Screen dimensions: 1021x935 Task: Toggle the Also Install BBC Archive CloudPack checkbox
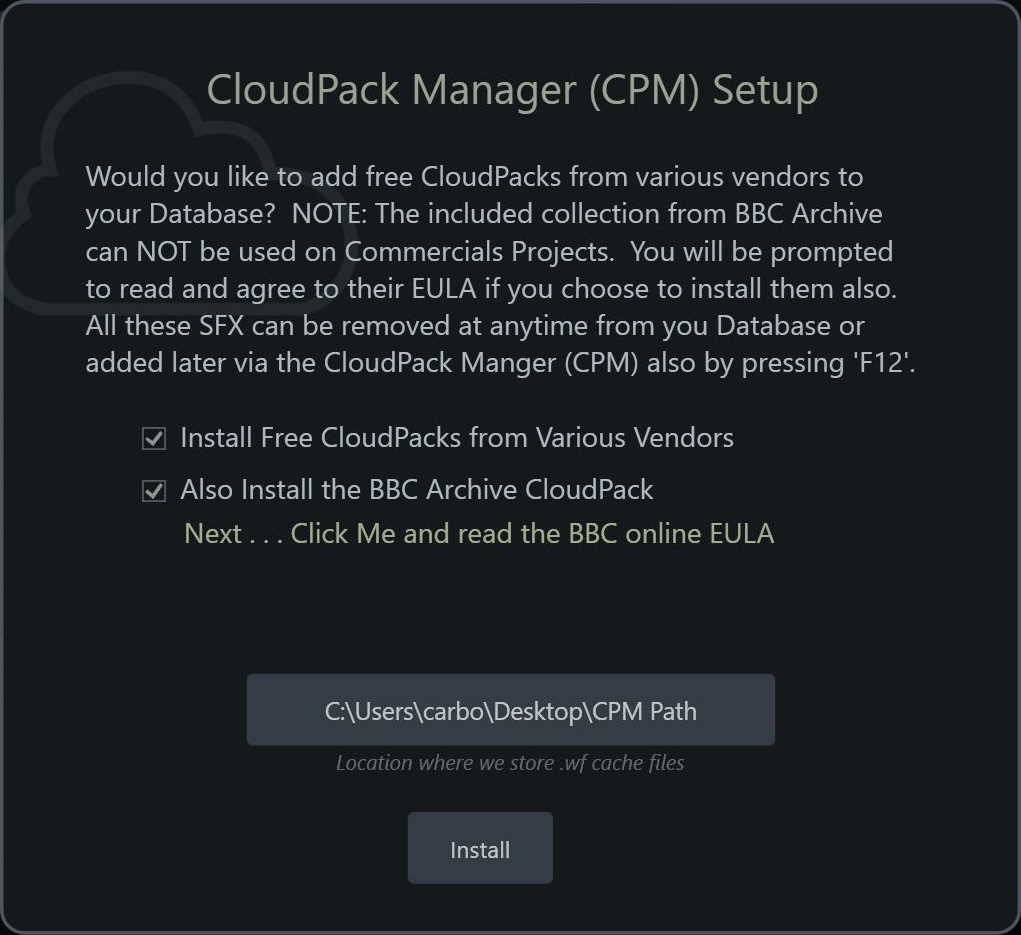(x=154, y=491)
